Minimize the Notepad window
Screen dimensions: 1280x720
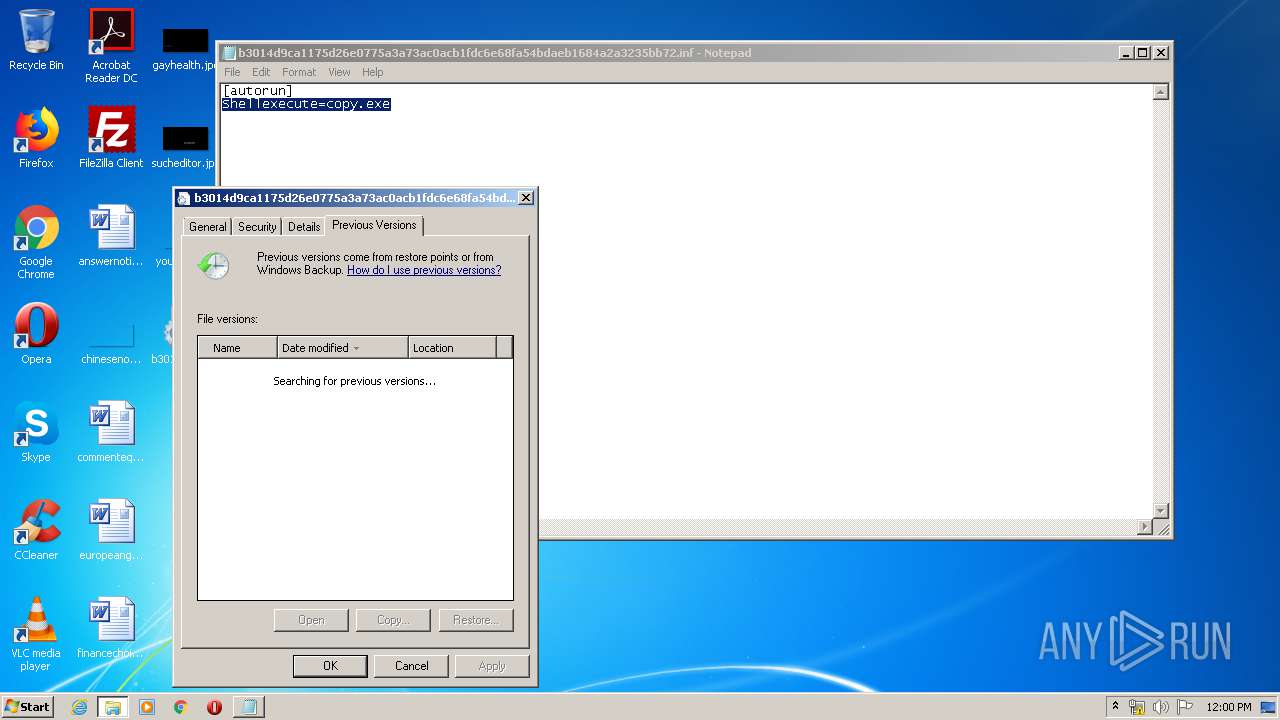pos(1127,53)
